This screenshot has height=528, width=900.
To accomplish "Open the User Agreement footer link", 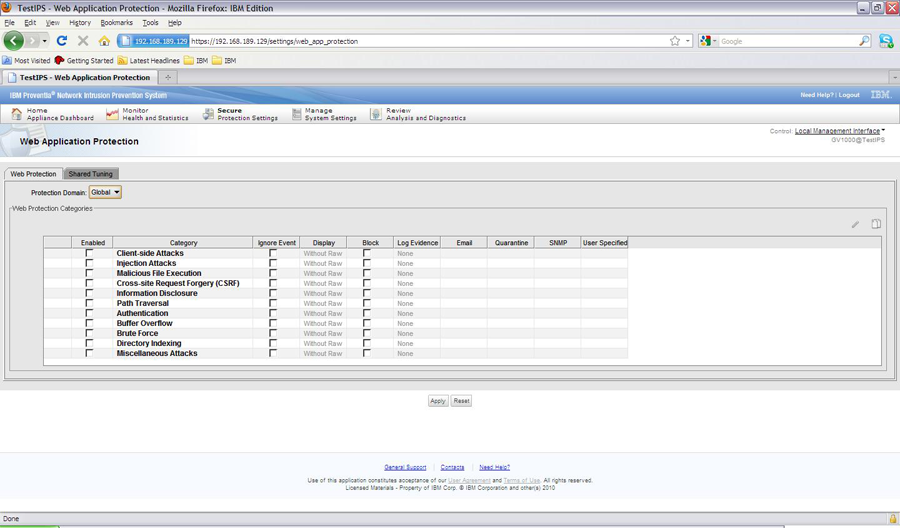I will pos(469,480).
